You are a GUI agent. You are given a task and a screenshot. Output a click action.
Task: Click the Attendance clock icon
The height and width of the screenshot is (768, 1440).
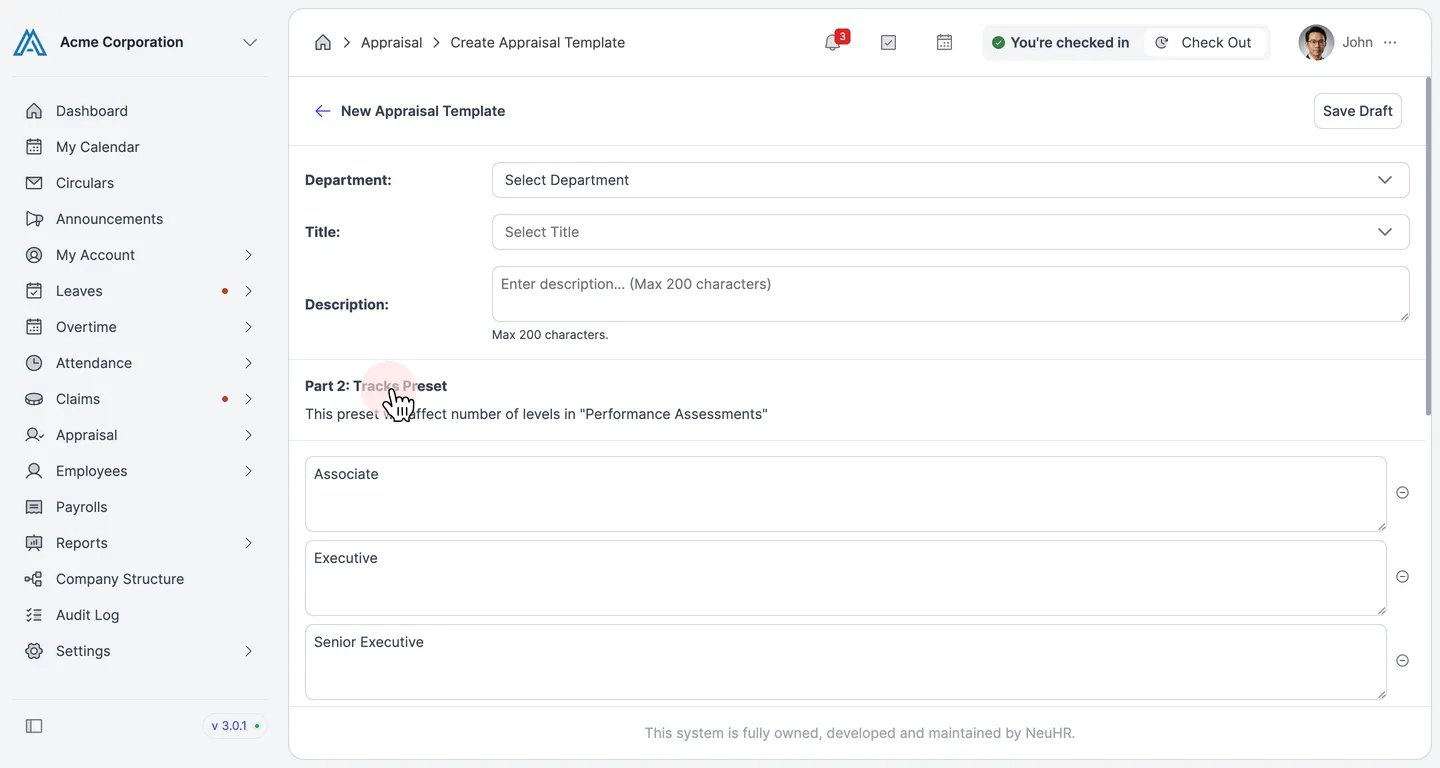(x=34, y=363)
